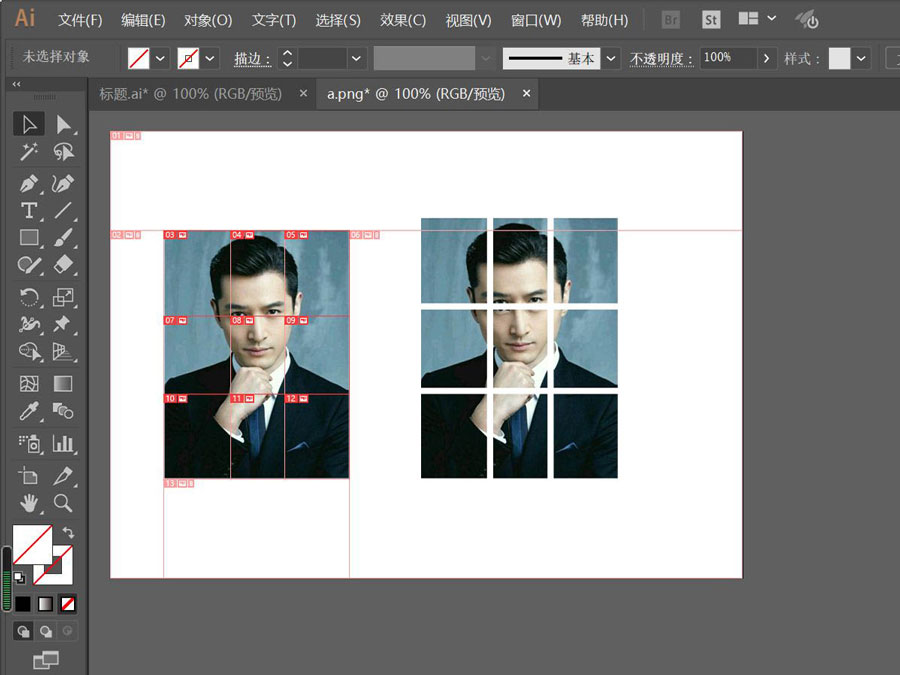Set paint mode to None

(68, 604)
